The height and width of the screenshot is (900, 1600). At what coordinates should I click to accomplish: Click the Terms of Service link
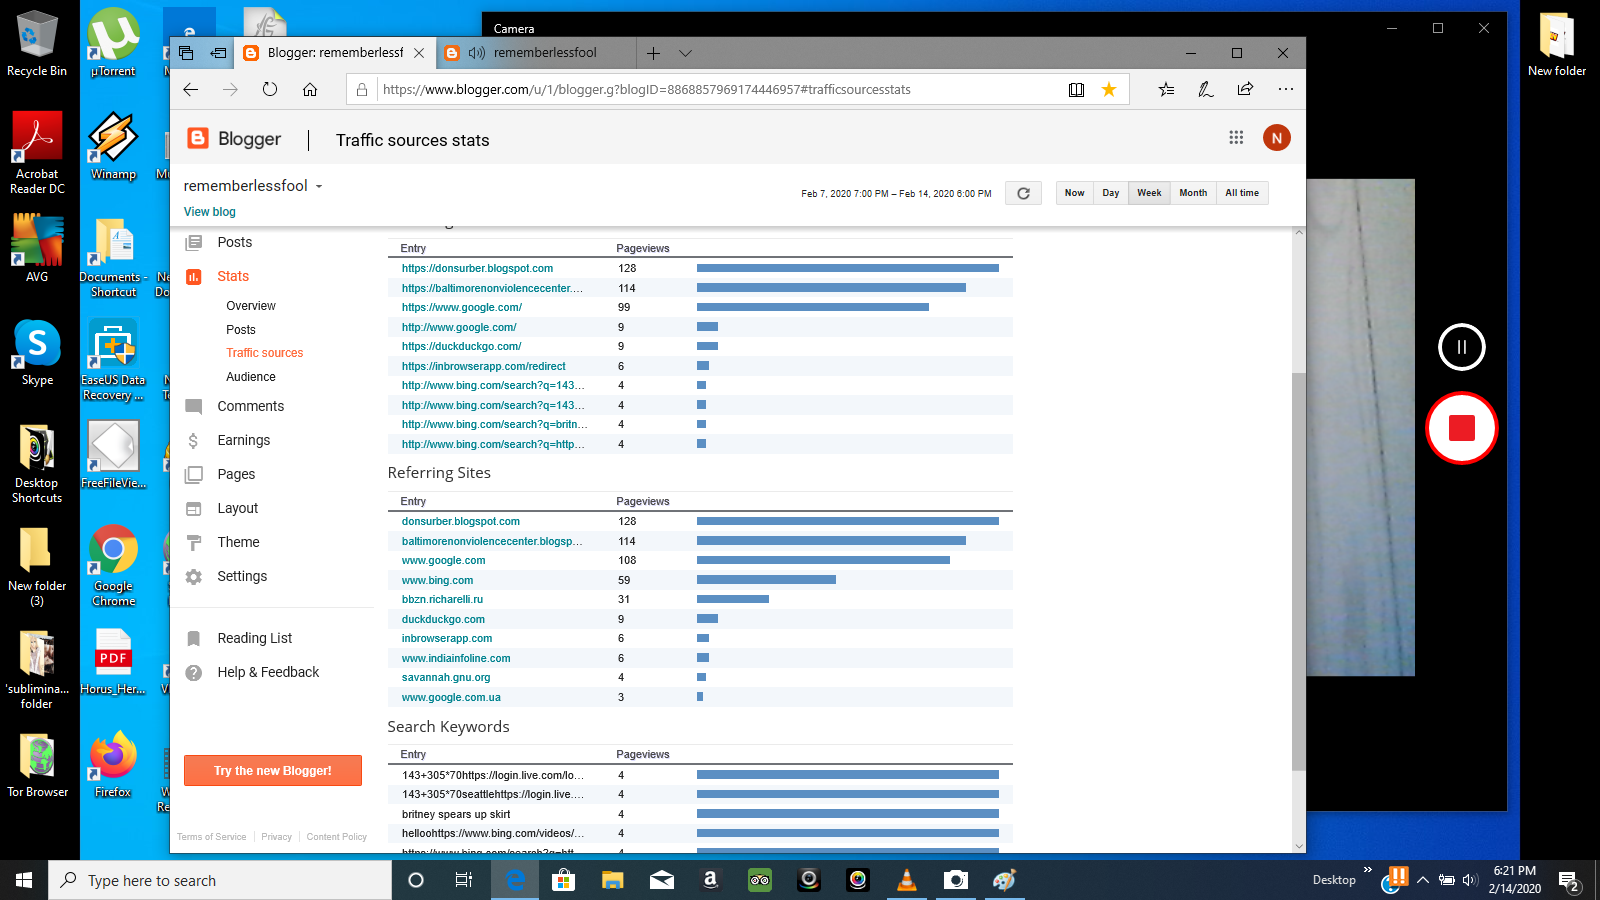click(211, 837)
